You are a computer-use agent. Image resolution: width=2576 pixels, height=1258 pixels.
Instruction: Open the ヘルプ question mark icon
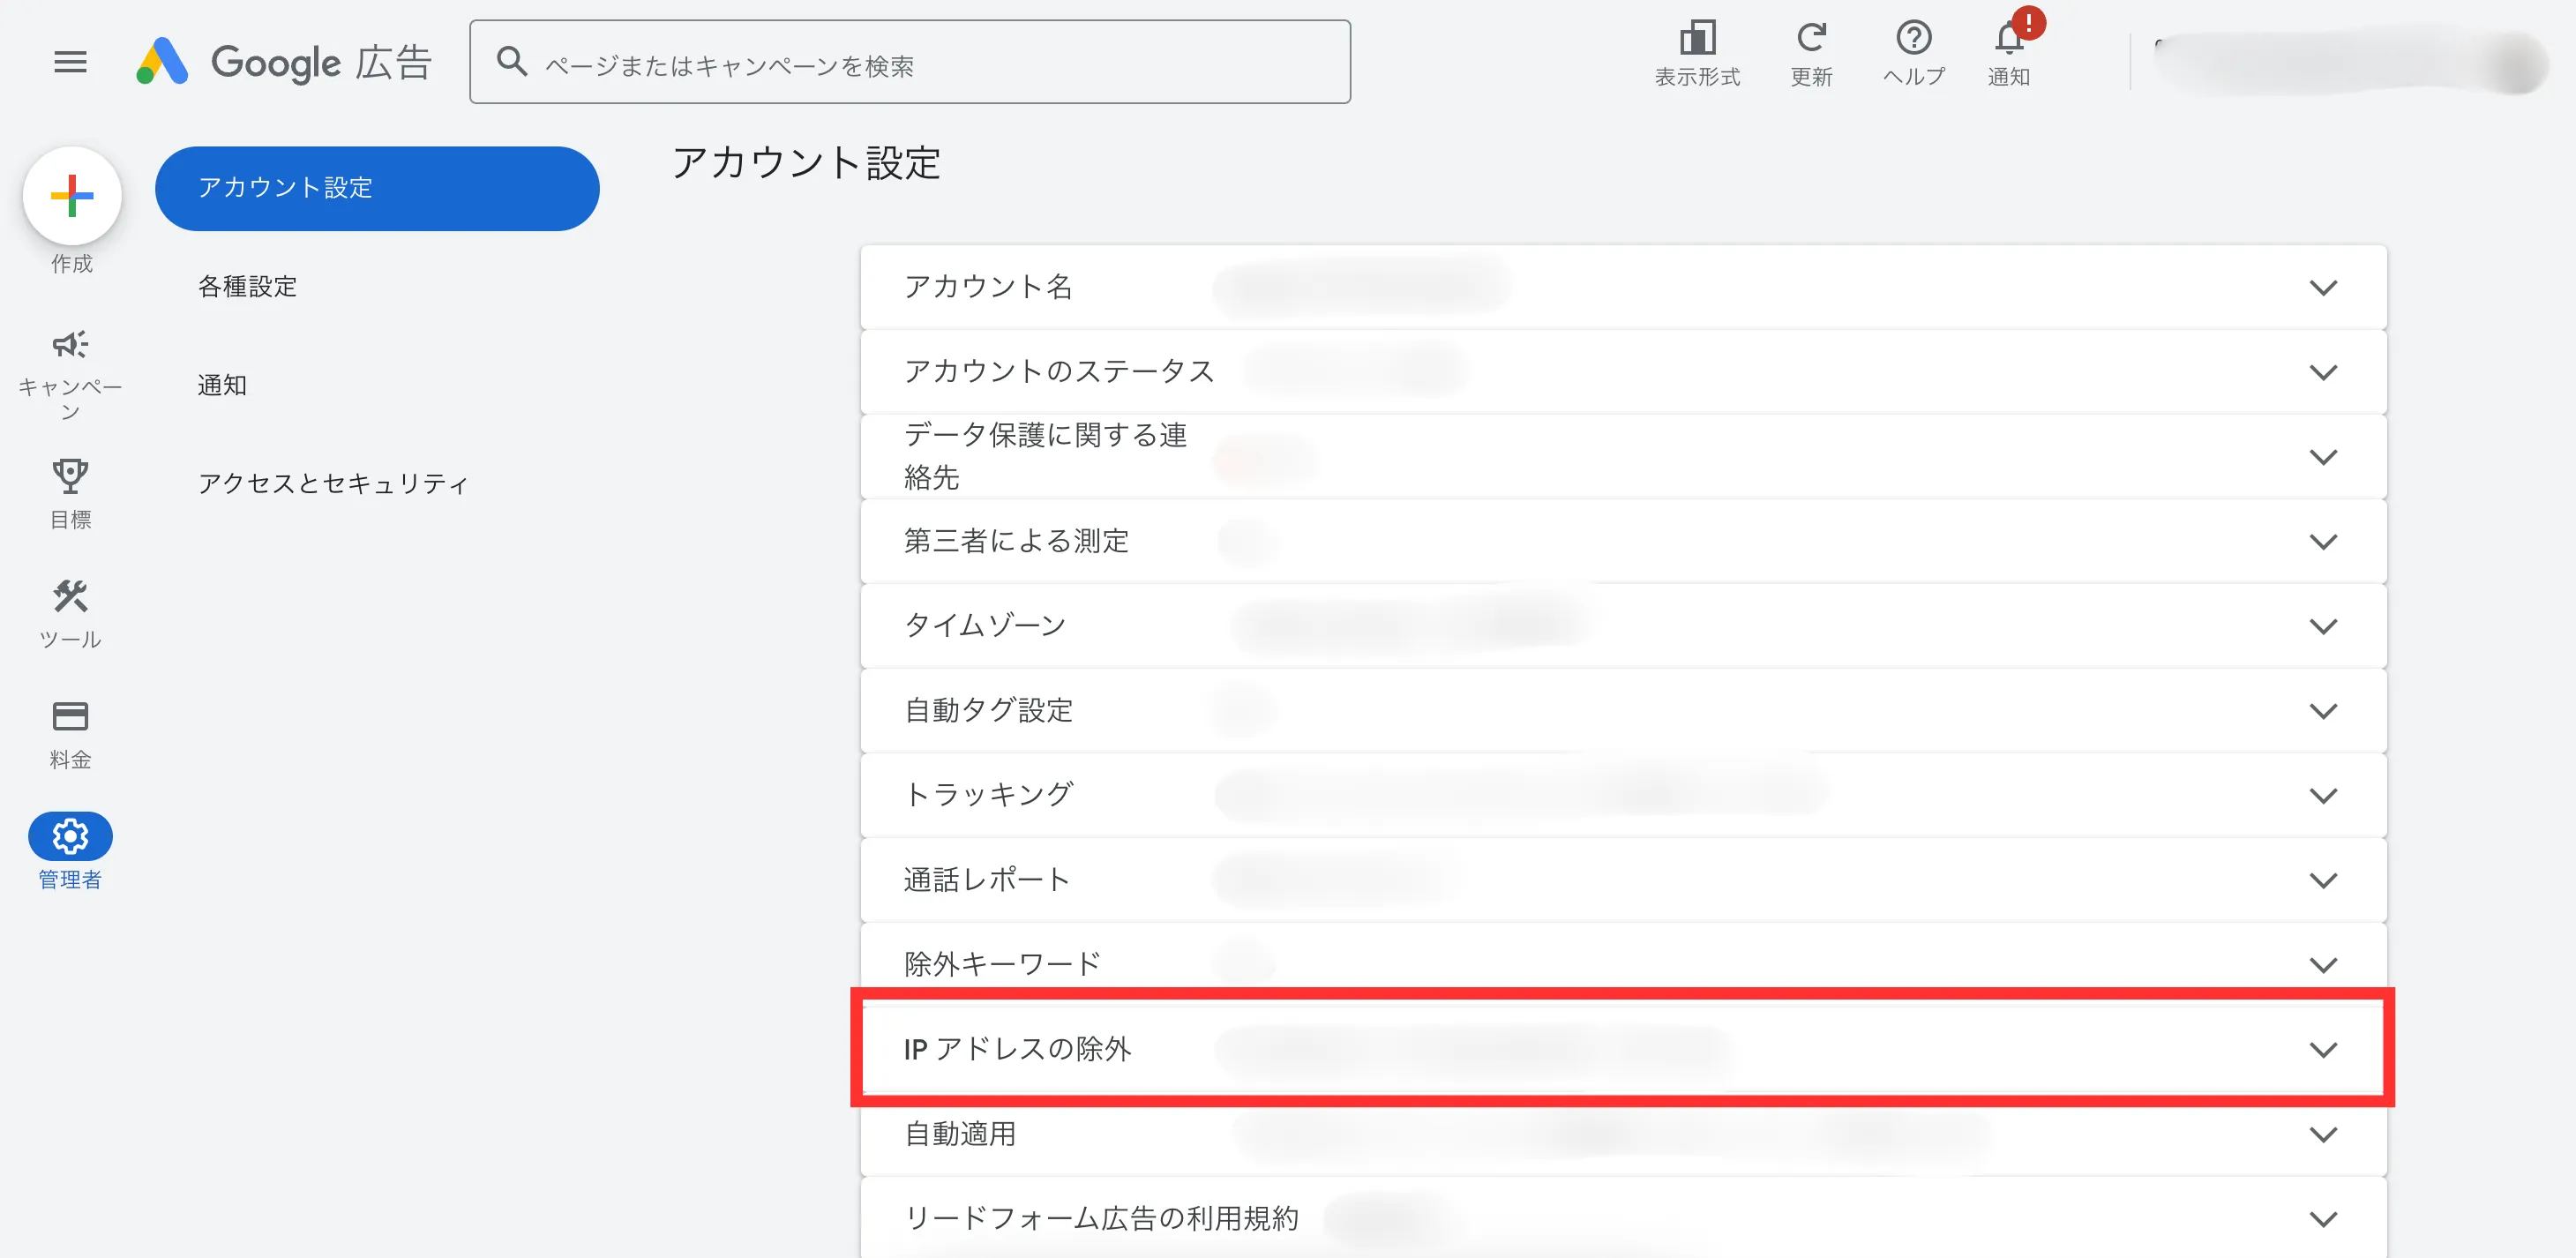1913,40
